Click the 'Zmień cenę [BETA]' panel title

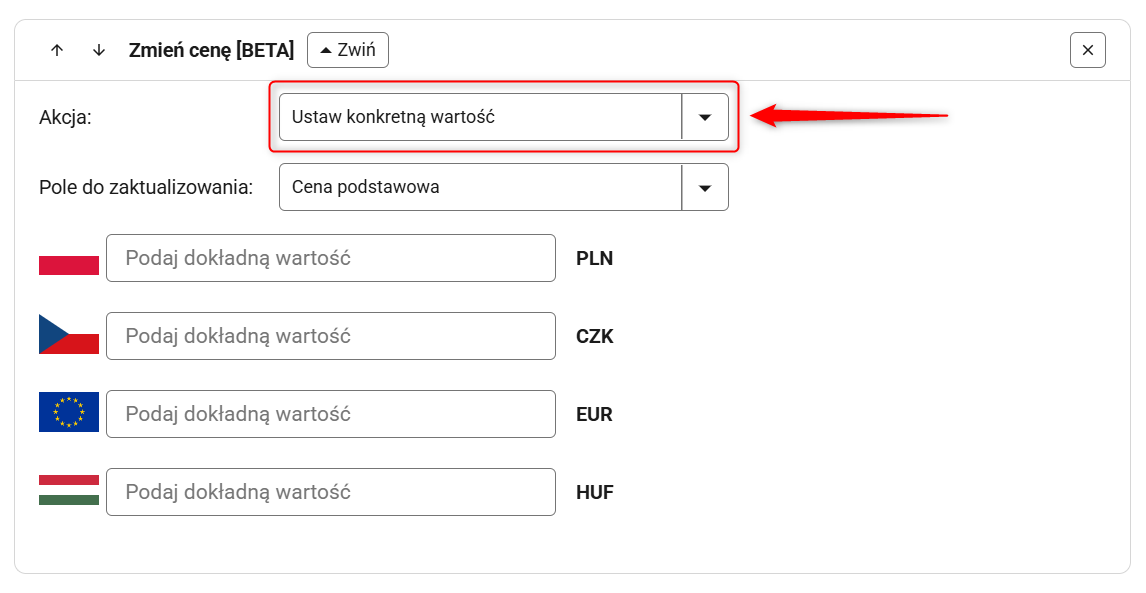coord(211,50)
